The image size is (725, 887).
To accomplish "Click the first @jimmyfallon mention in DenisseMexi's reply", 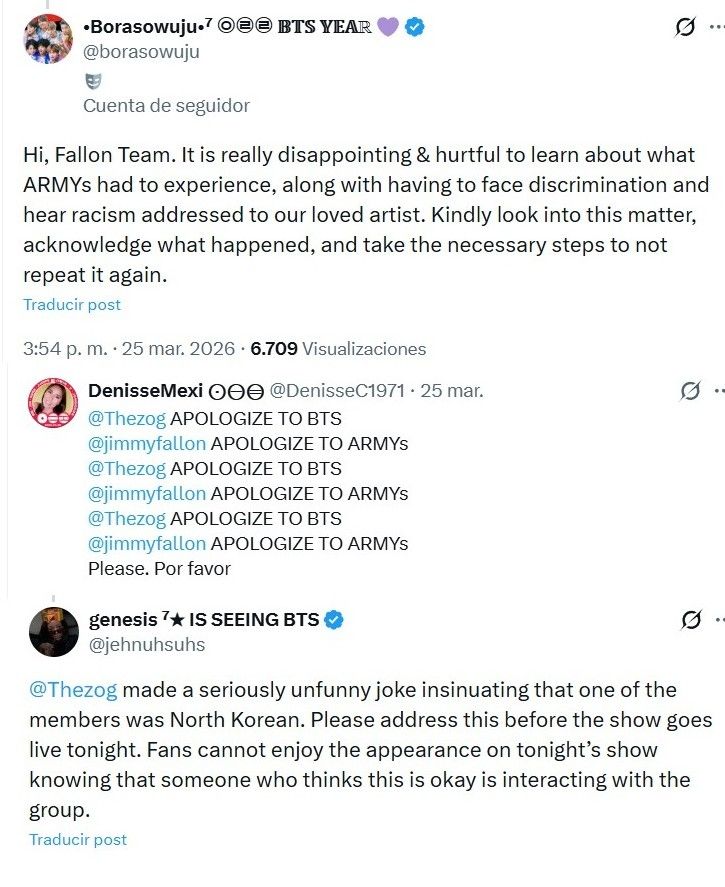I will (x=147, y=443).
